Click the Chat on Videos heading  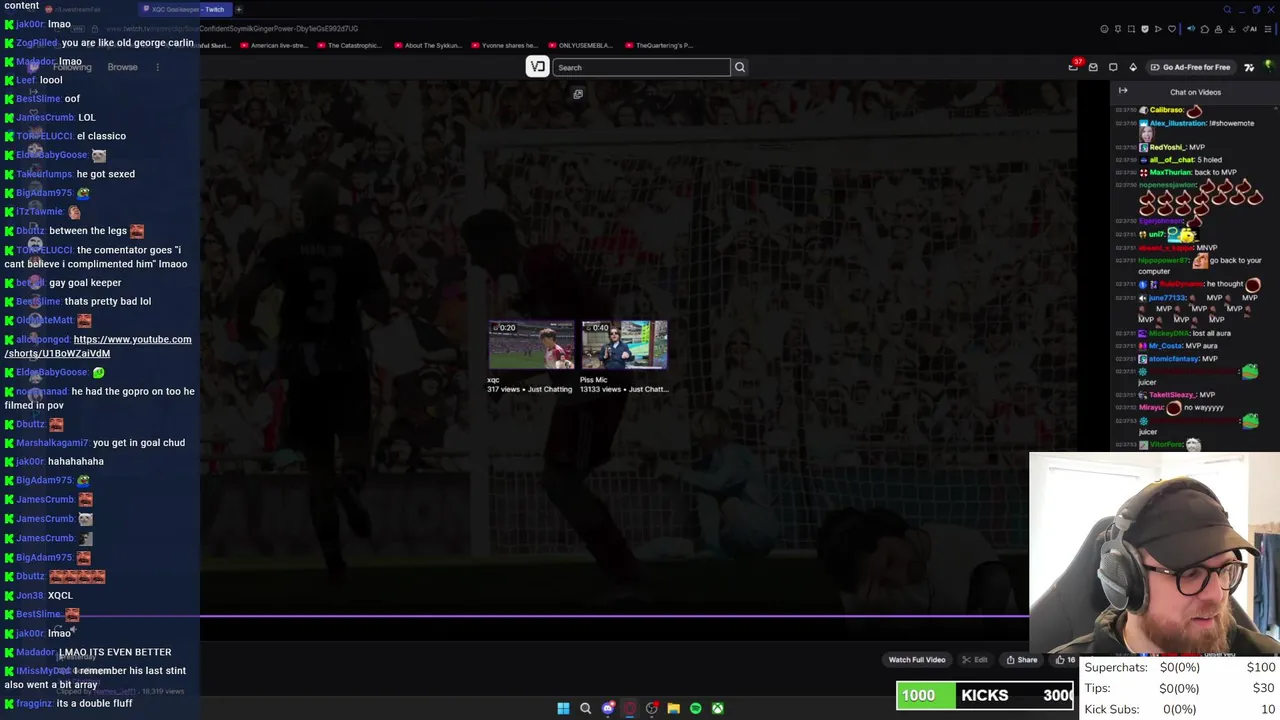coord(1195,92)
